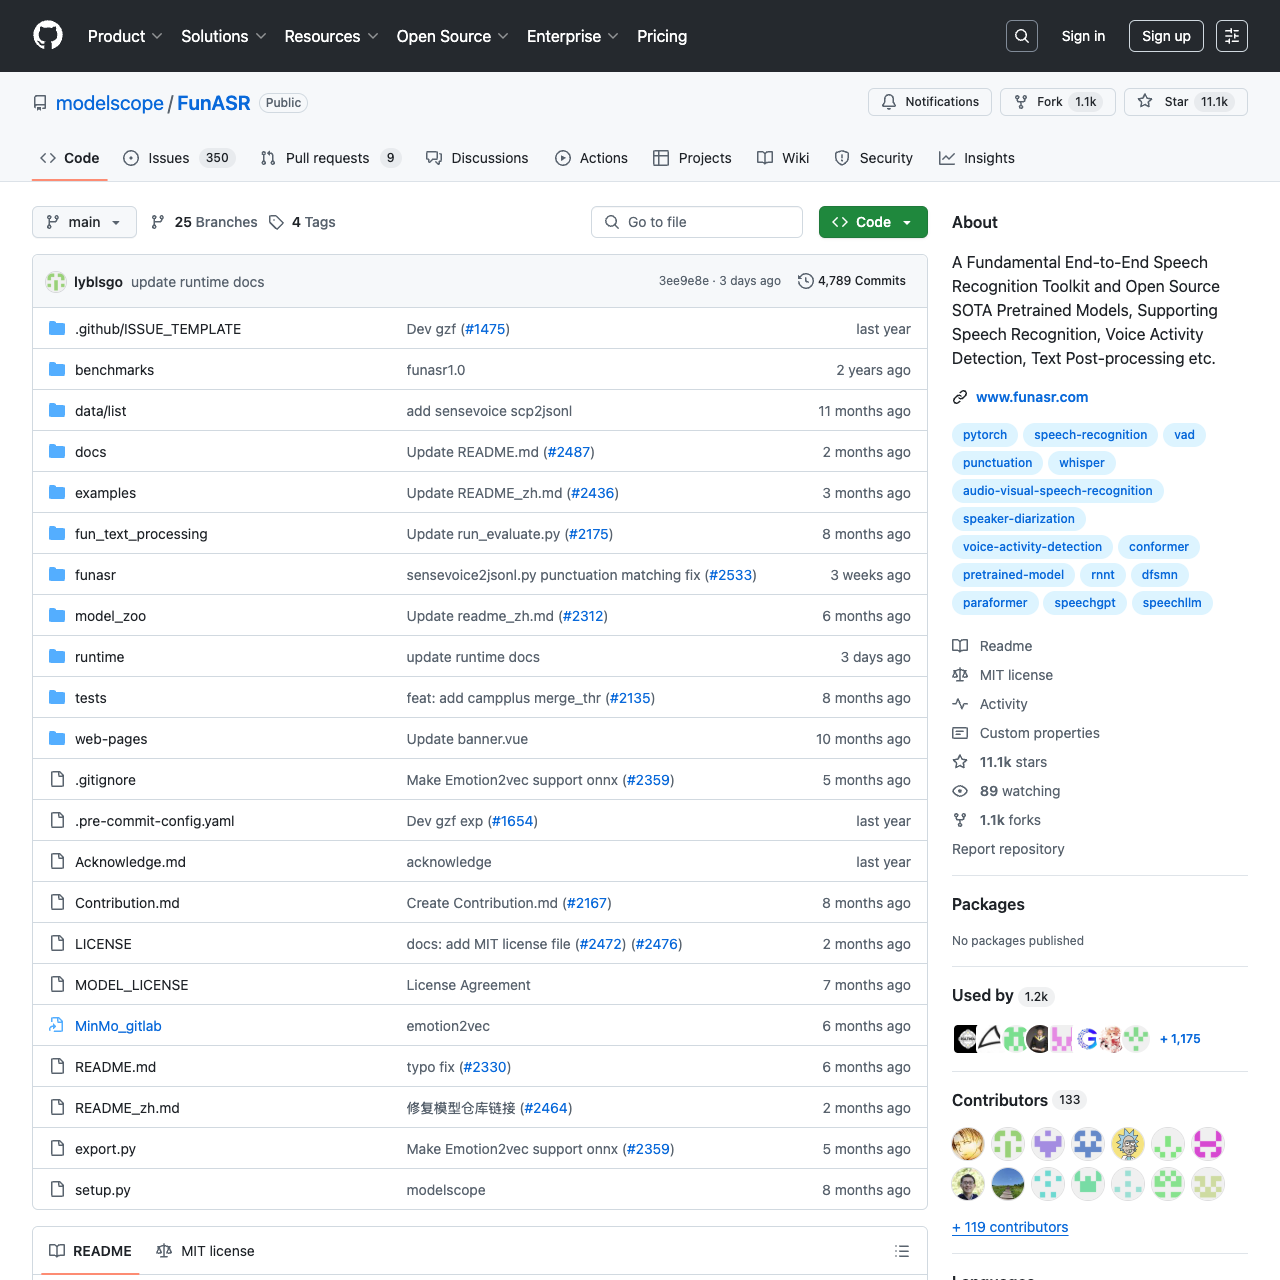Click the tag icon beside 4 Tags
This screenshot has width=1280, height=1280.
pos(276,222)
